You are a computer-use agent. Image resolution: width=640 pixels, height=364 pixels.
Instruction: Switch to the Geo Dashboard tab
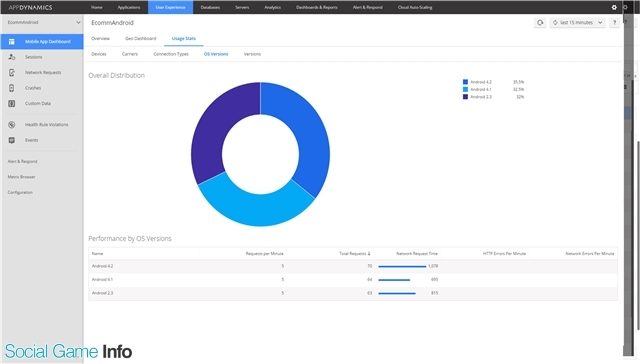pos(140,38)
